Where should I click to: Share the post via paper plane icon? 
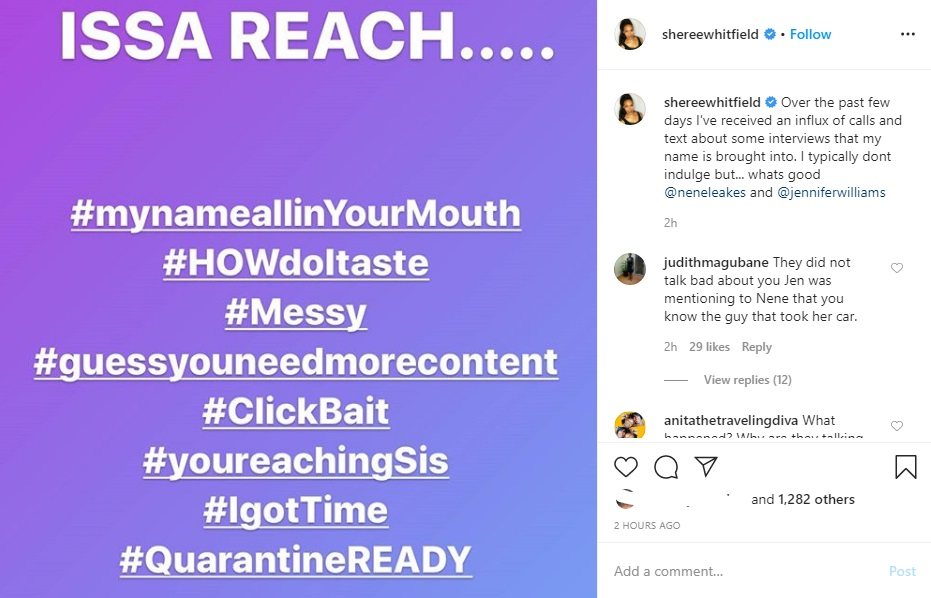point(706,466)
